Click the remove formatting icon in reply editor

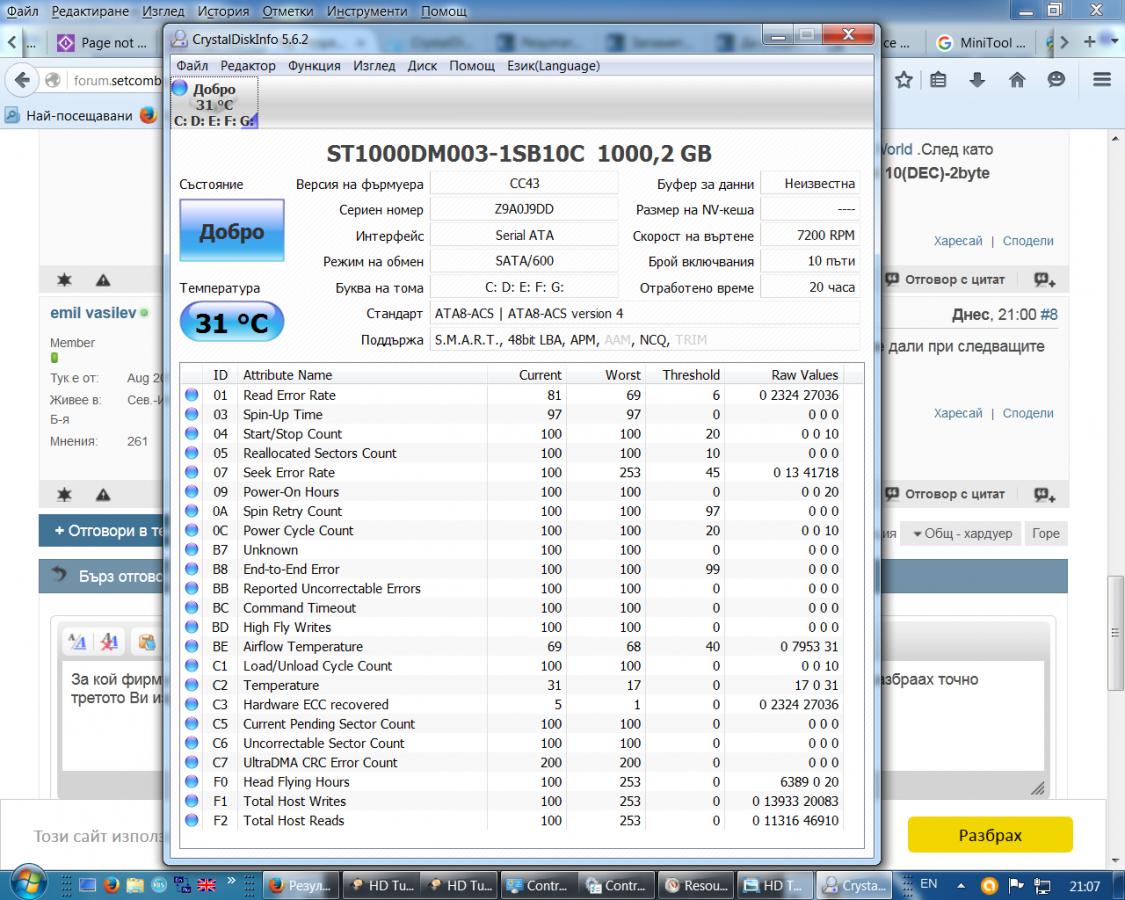tap(109, 642)
